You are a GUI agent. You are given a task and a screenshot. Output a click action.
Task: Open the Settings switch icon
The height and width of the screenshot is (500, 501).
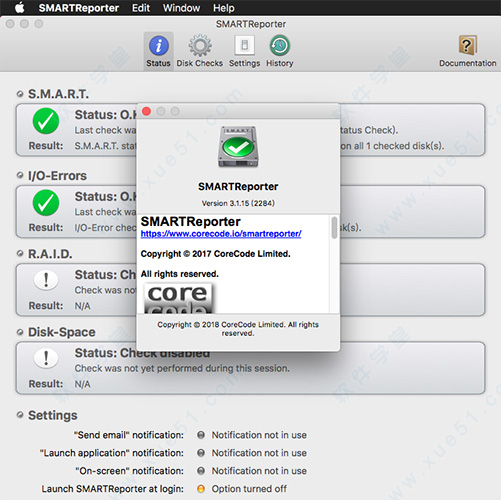point(244,45)
